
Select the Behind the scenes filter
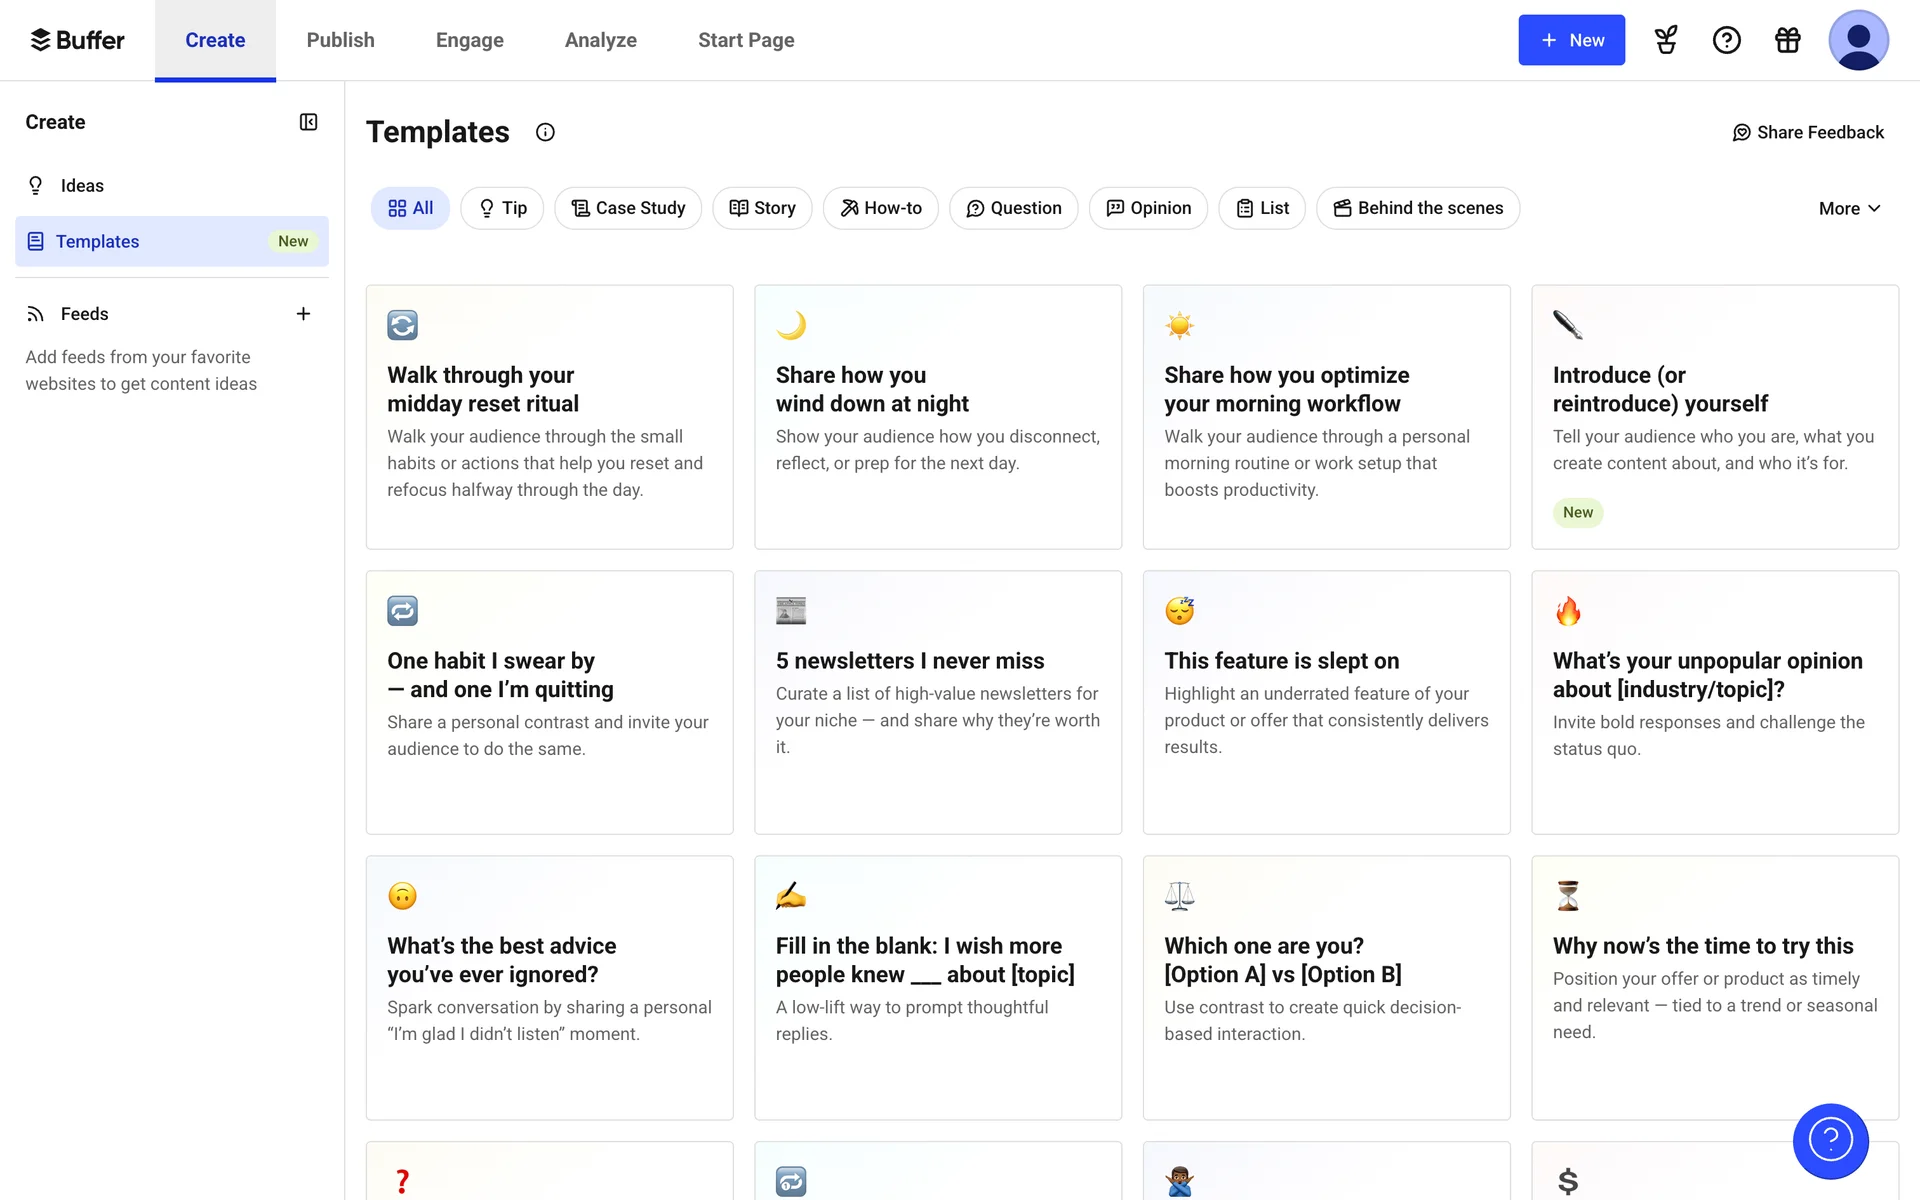pos(1418,208)
